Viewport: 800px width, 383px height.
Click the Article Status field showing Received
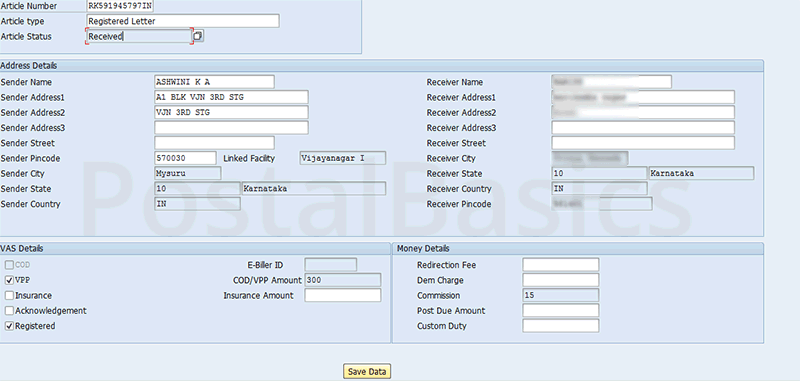pyautogui.click(x=139, y=36)
